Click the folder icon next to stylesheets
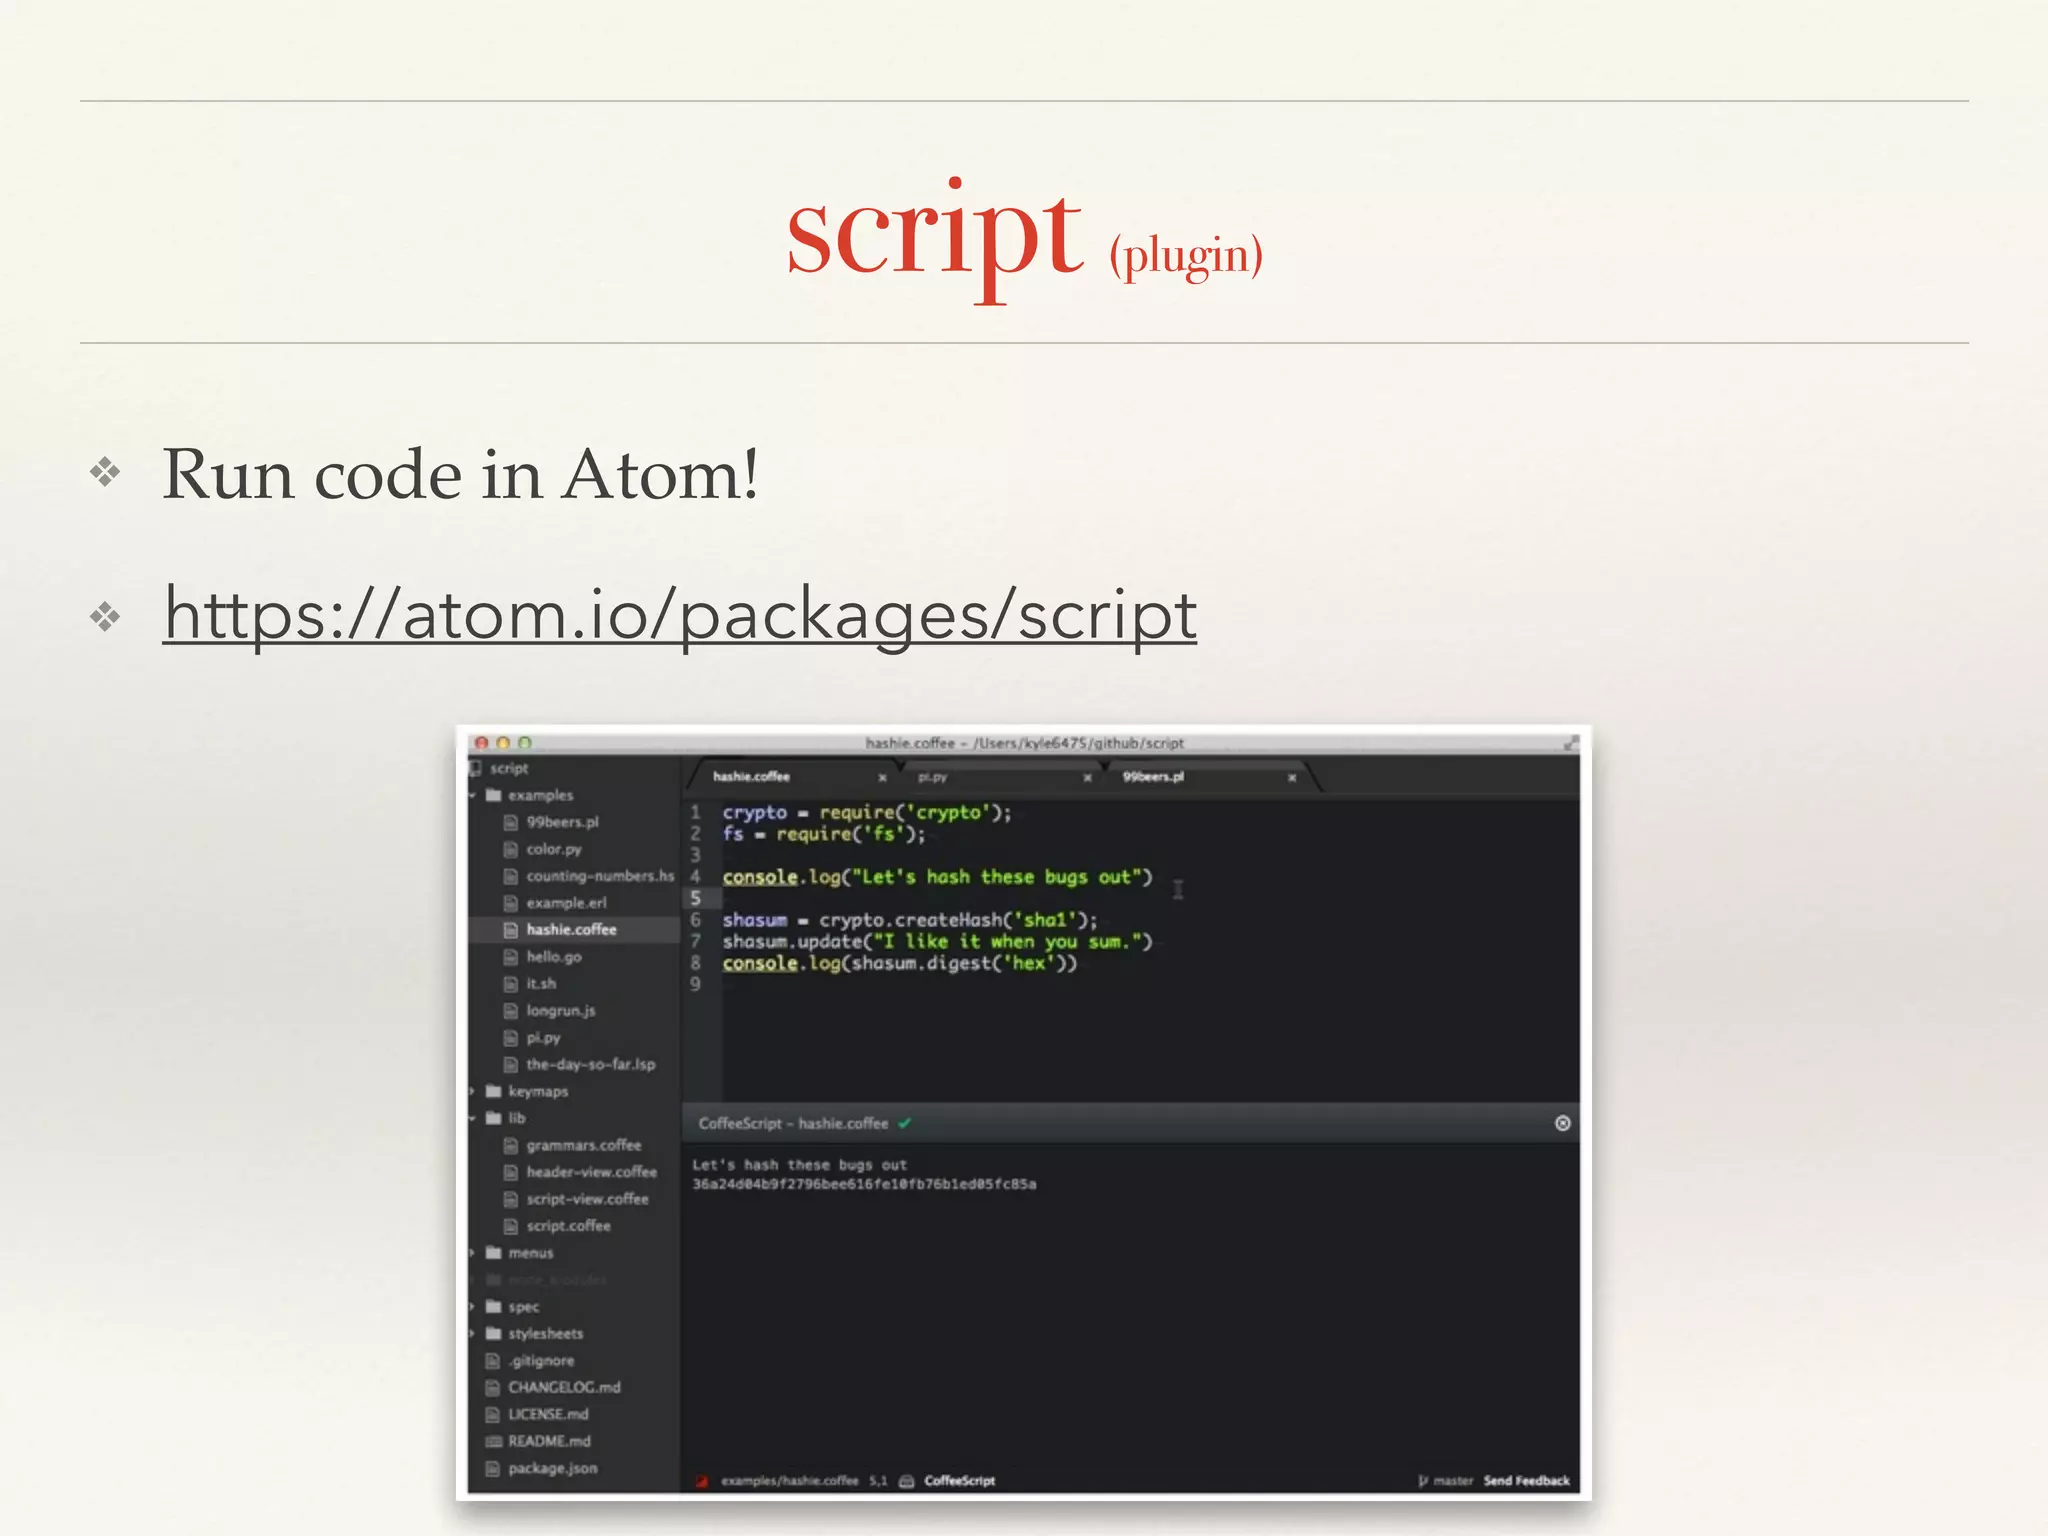The height and width of the screenshot is (1536, 2048). pyautogui.click(x=493, y=1334)
